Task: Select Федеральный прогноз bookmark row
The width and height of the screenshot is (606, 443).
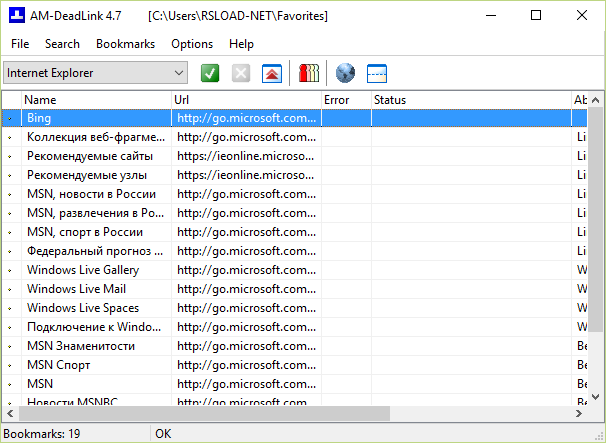Action: pos(294,251)
